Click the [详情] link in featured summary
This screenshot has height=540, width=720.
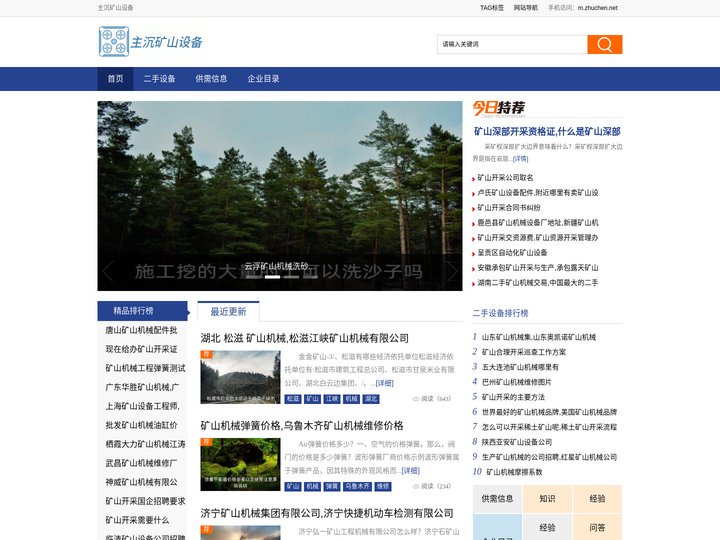pyautogui.click(x=520, y=159)
